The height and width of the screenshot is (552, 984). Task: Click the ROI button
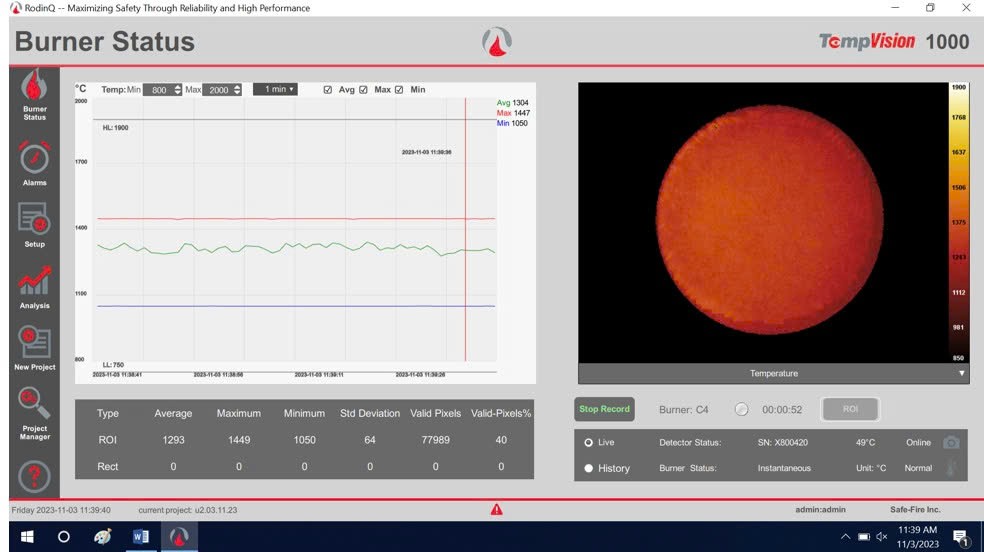pos(850,409)
